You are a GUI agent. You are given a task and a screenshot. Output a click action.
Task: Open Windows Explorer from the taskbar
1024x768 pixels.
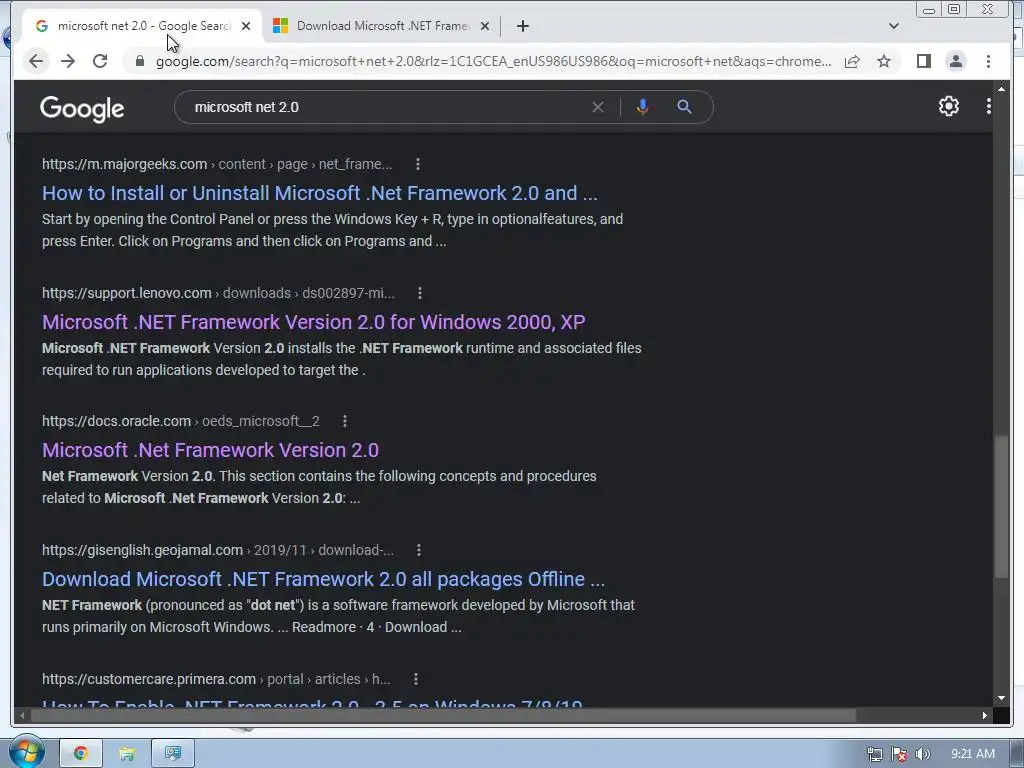tap(127, 753)
